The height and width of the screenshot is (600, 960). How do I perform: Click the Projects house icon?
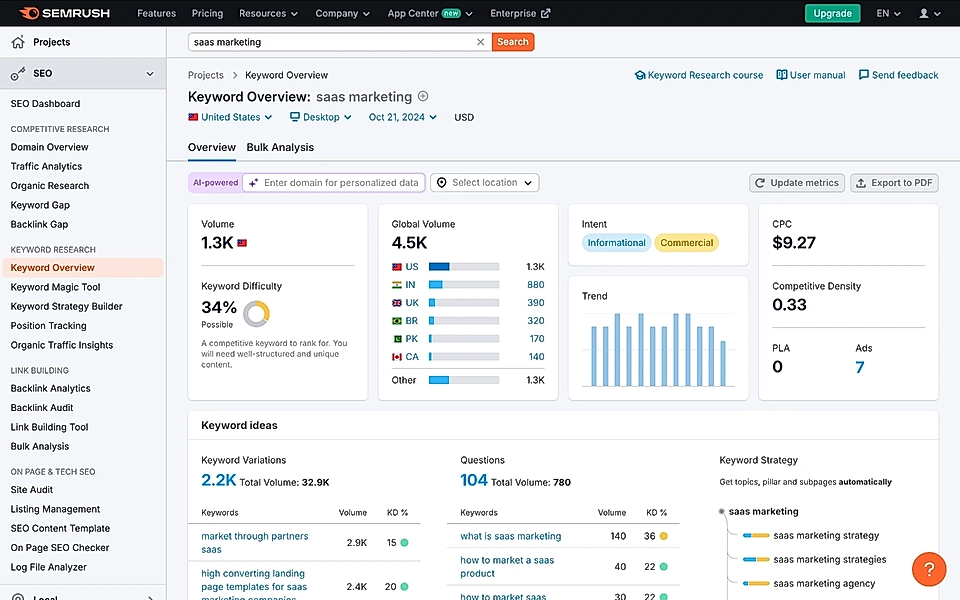(17, 41)
